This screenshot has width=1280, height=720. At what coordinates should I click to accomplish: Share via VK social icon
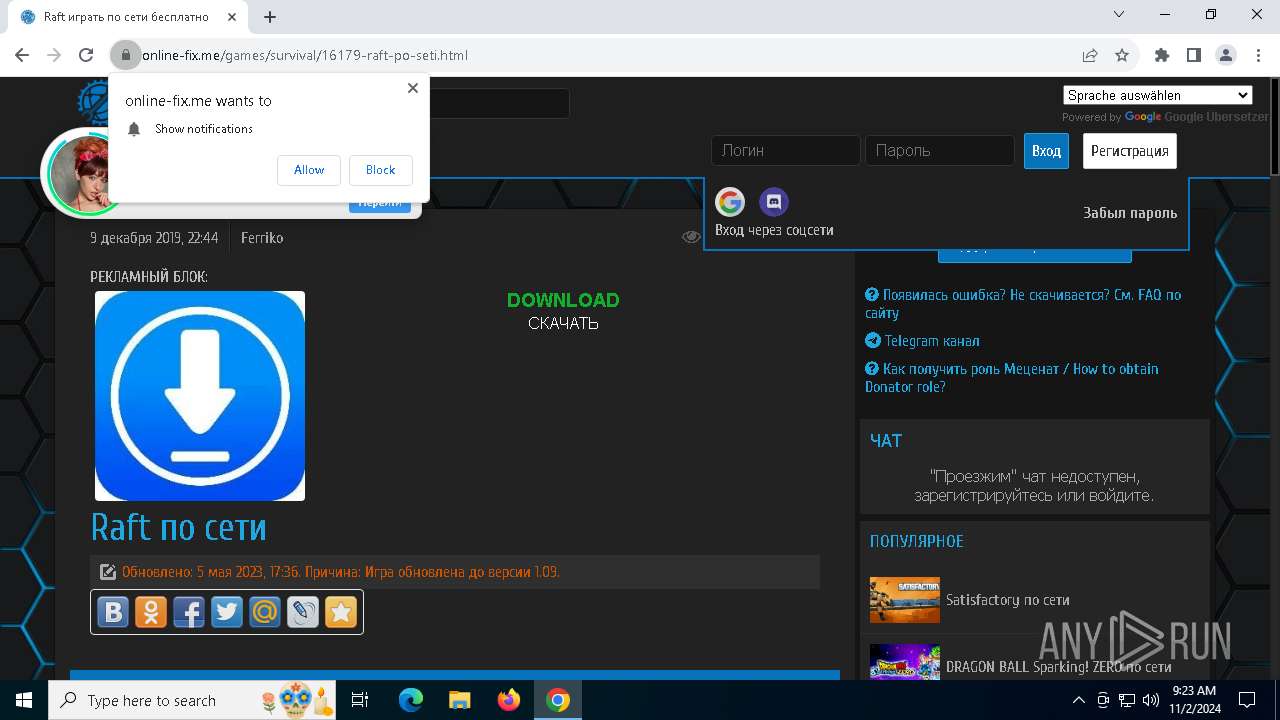point(113,612)
